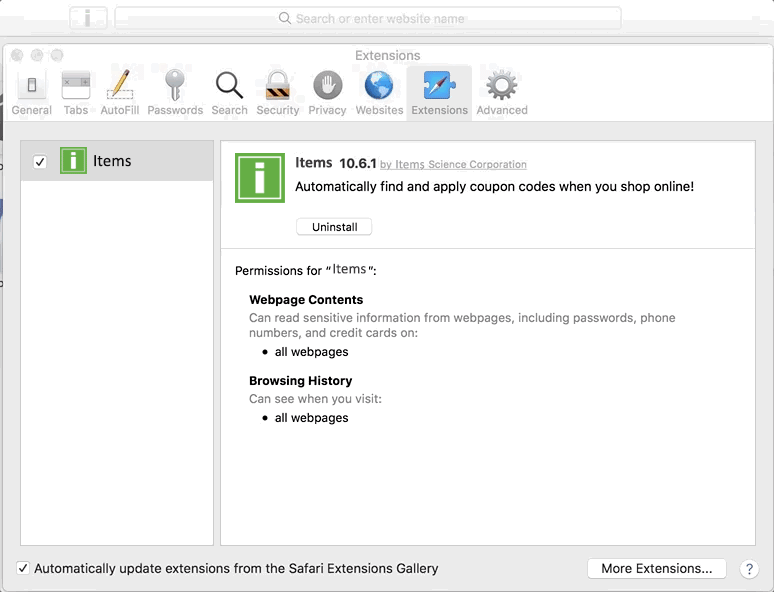Open More Extensions gallery
The width and height of the screenshot is (774, 592).
pos(657,568)
